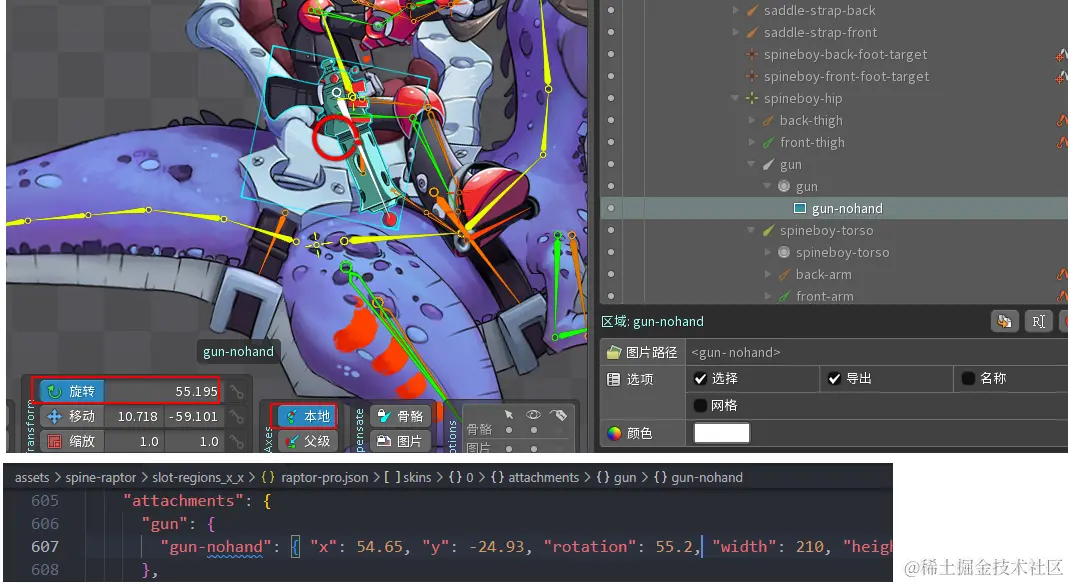
Task: Click the 缩放 Y value field
Action: 192,441
